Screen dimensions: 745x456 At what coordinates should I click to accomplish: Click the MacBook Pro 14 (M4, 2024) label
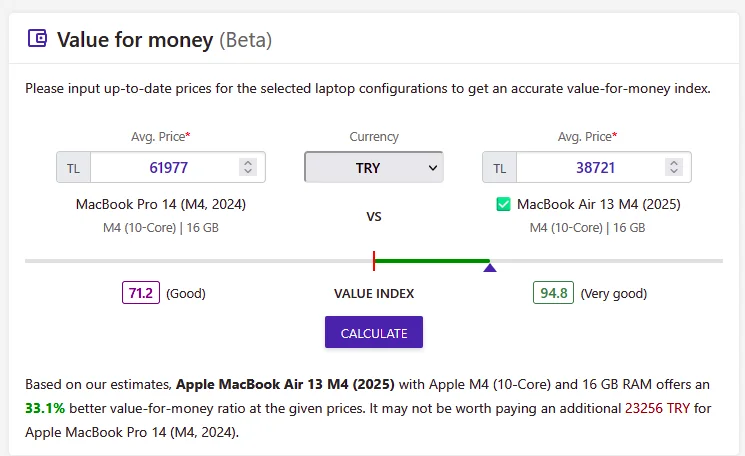(161, 205)
